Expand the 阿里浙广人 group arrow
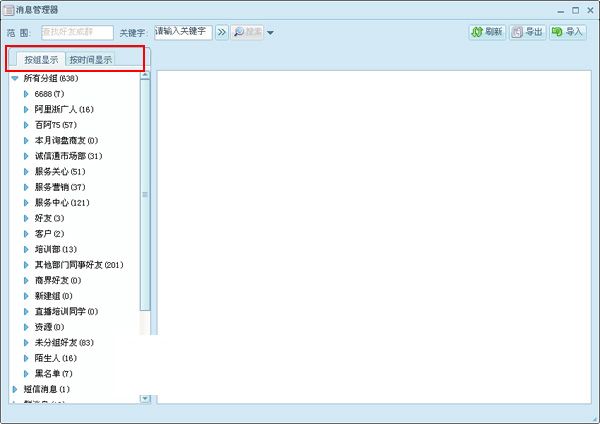Viewport: 600px width, 424px height. [x=26, y=109]
